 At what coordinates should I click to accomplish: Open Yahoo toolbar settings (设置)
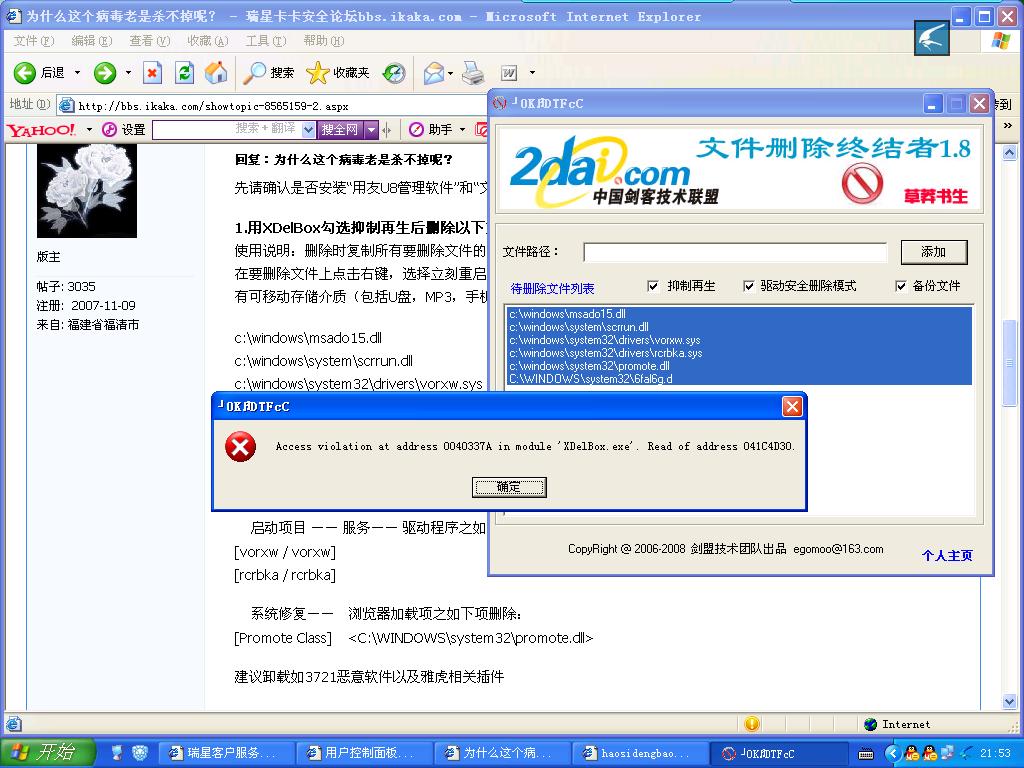pos(123,129)
